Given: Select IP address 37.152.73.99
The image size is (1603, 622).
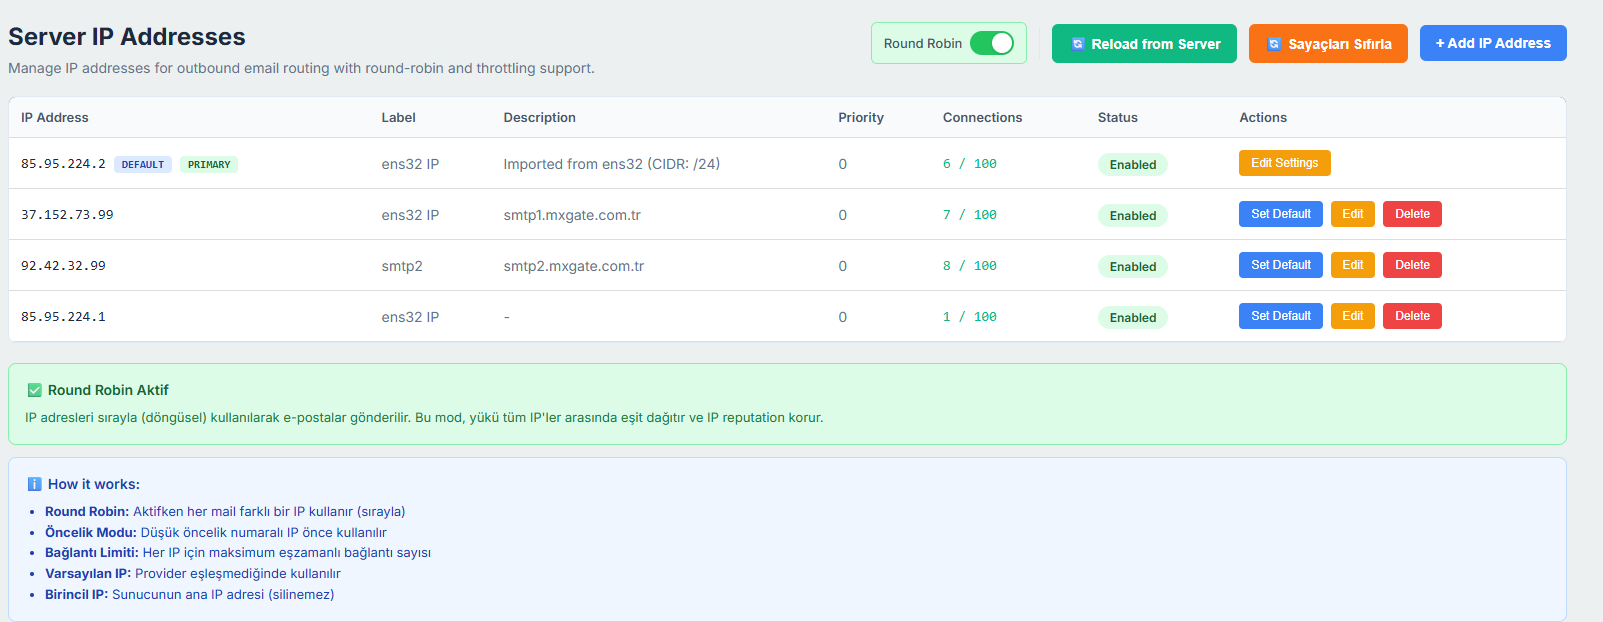Looking at the screenshot, I should [x=67, y=215].
